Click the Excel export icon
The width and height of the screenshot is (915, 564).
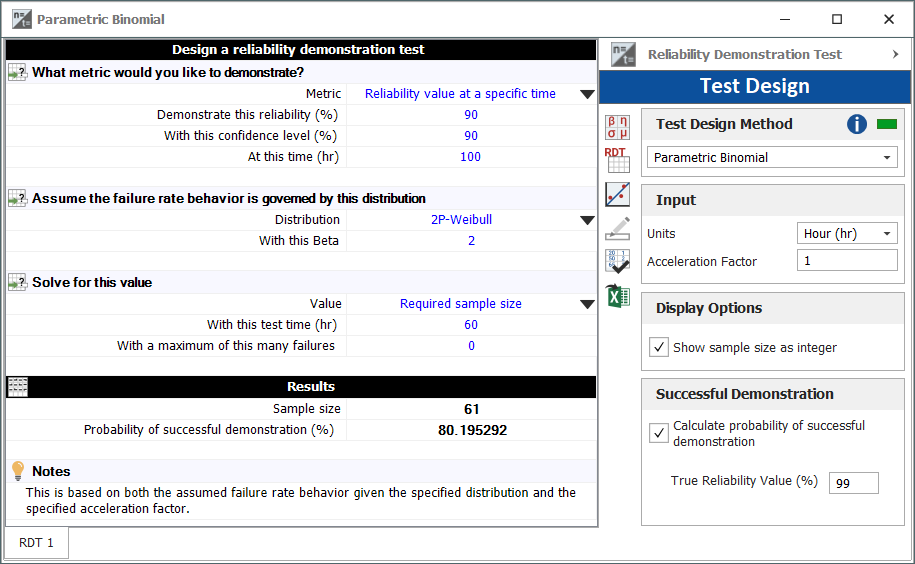coord(618,296)
